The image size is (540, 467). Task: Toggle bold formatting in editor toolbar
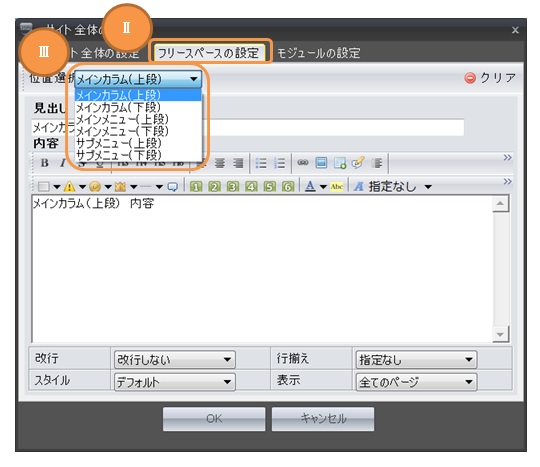[x=44, y=163]
